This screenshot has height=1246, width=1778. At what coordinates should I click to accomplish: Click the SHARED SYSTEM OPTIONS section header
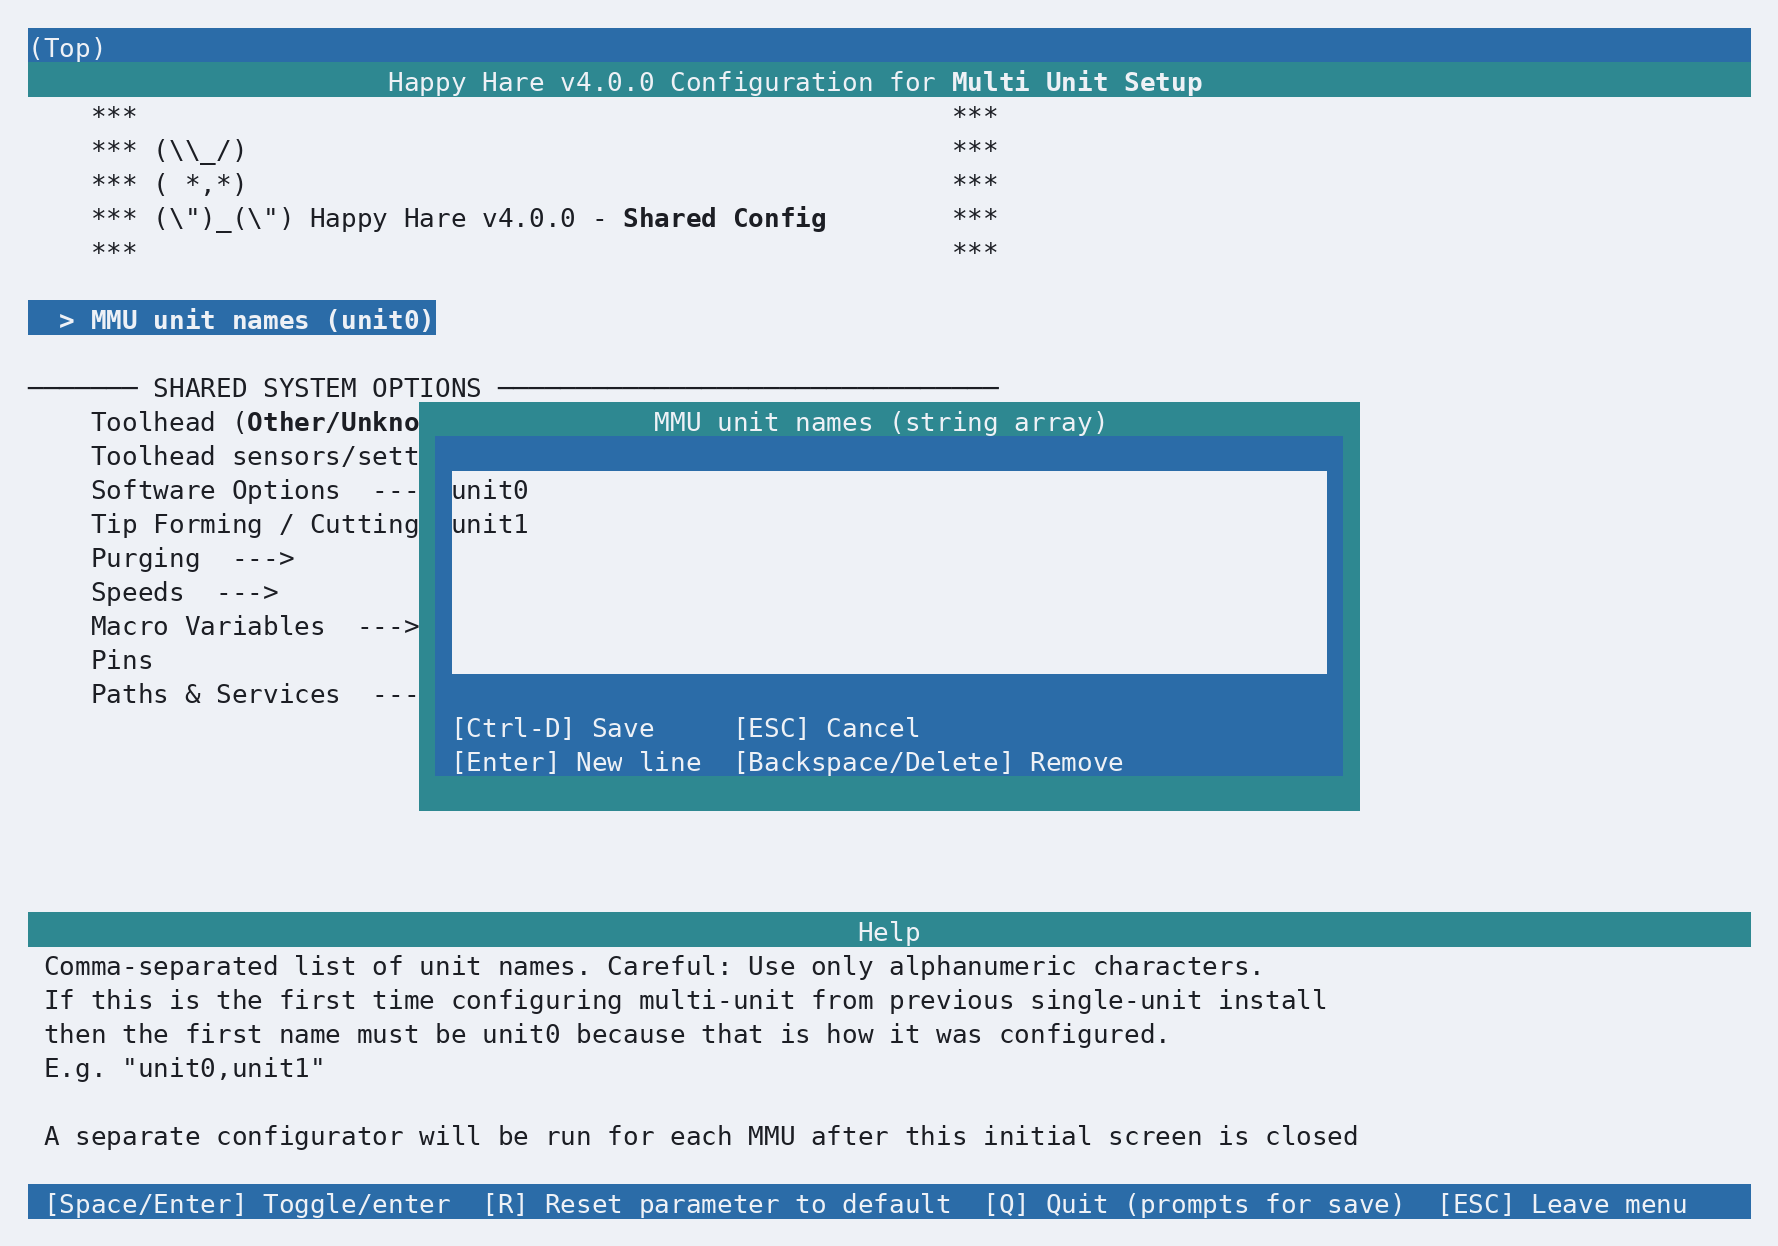click(x=317, y=388)
